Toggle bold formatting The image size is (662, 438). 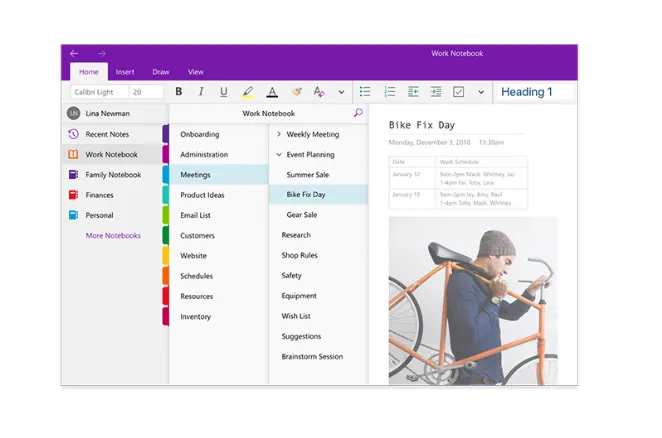[179, 92]
